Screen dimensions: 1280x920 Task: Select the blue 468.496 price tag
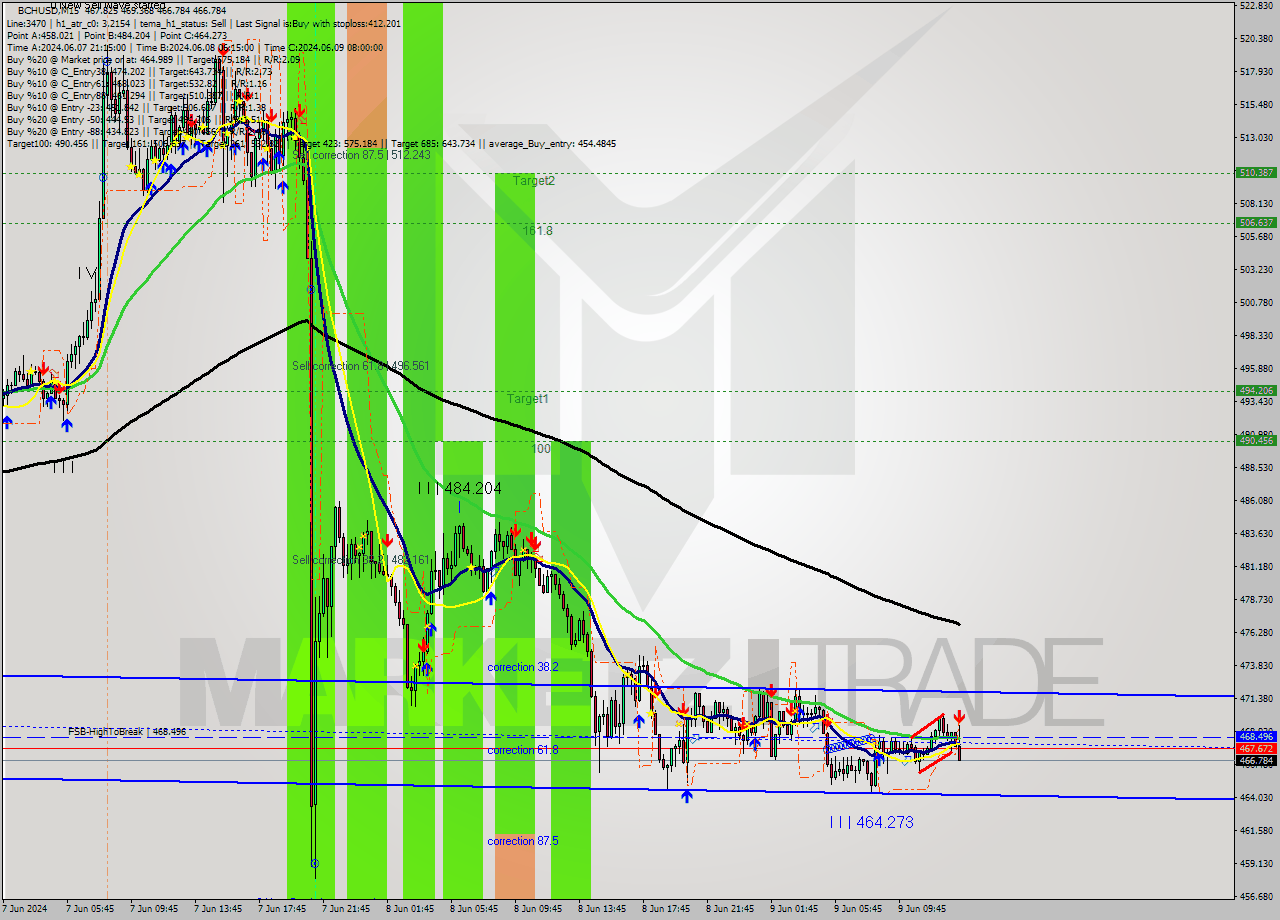coord(1256,736)
